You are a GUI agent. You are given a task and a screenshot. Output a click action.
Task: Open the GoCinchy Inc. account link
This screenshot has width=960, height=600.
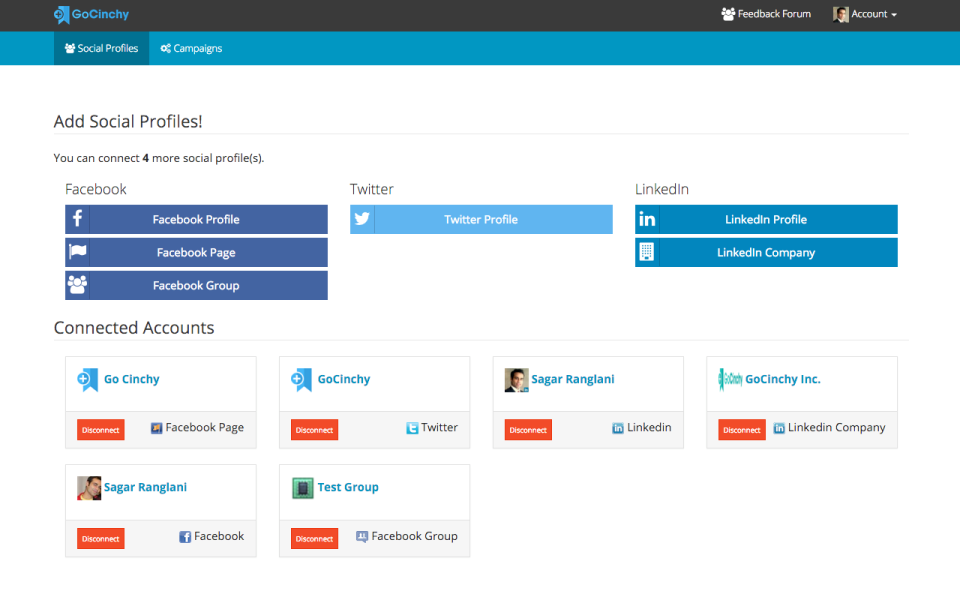(783, 379)
